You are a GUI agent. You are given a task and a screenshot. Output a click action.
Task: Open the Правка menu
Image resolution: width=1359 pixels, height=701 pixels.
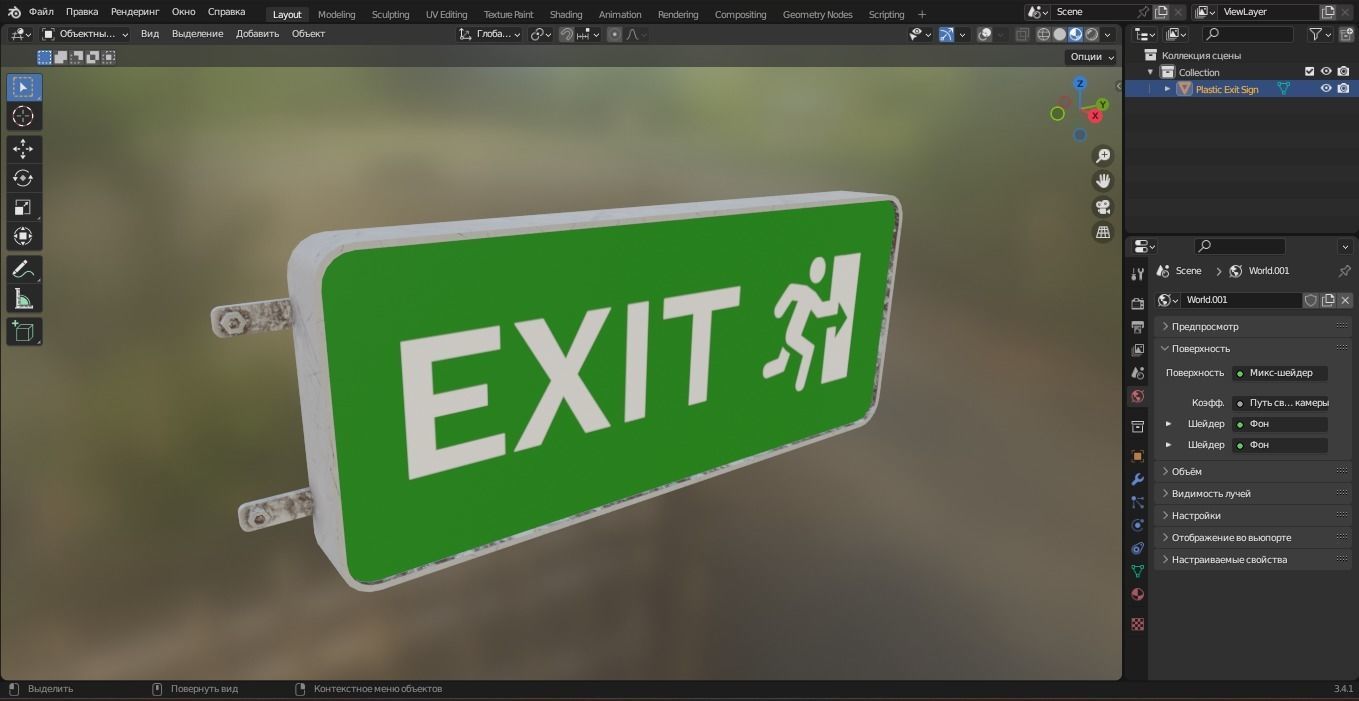[x=82, y=12]
